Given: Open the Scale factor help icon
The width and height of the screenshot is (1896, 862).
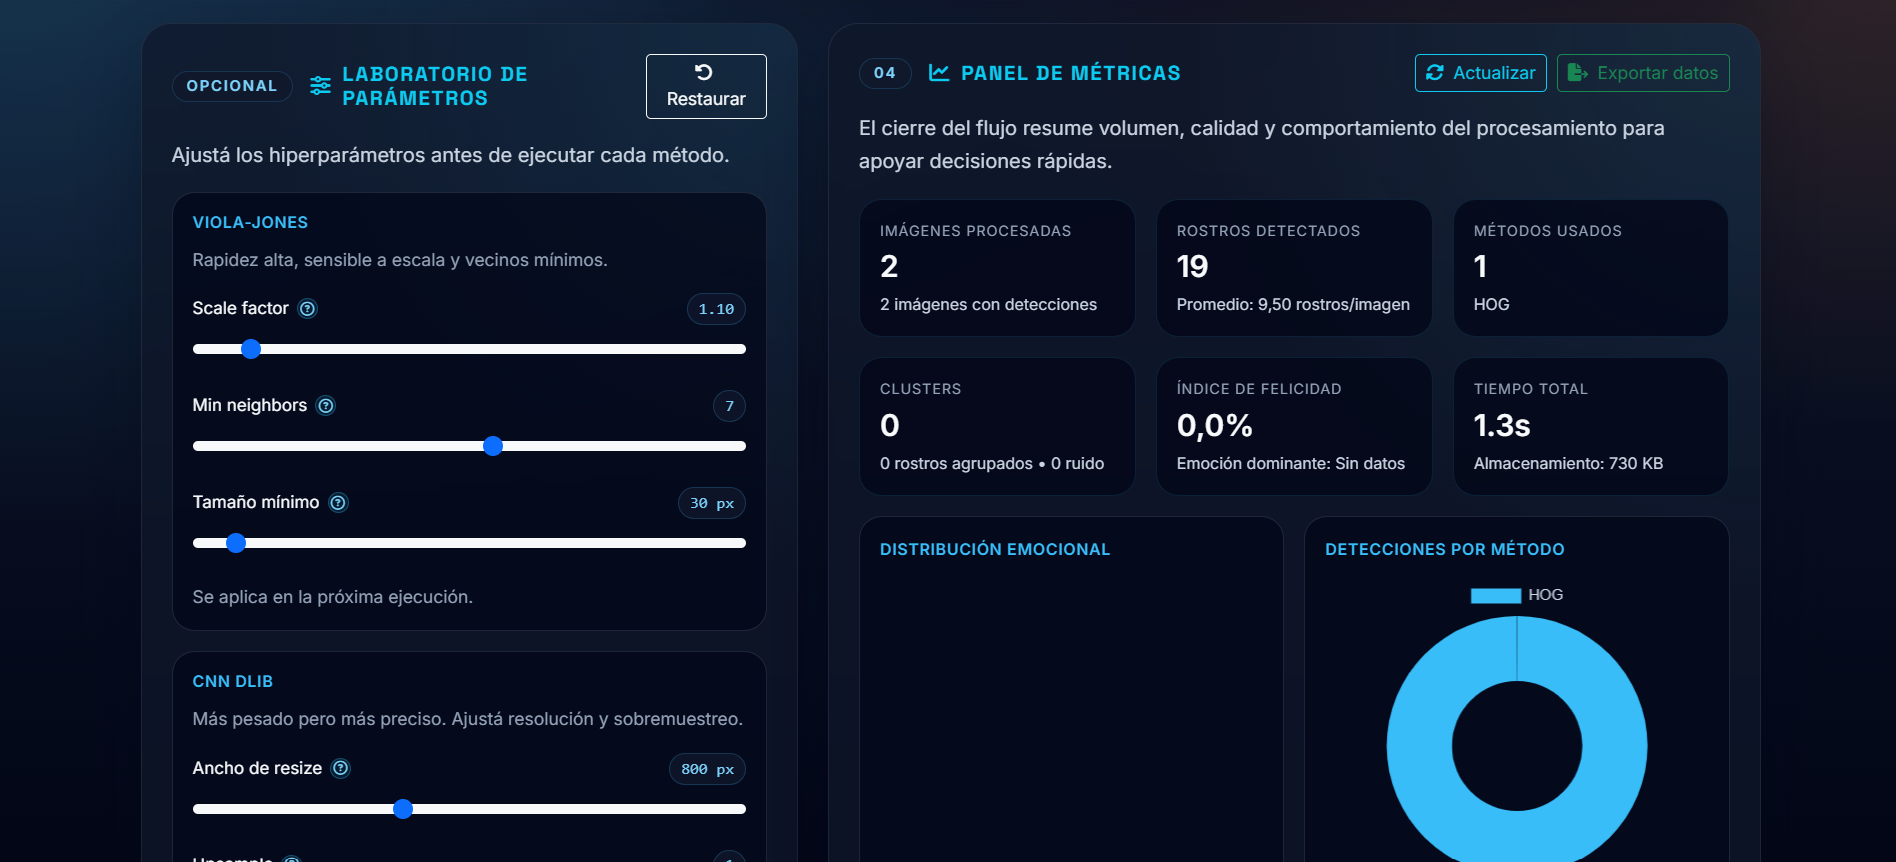Looking at the screenshot, I should 308,309.
